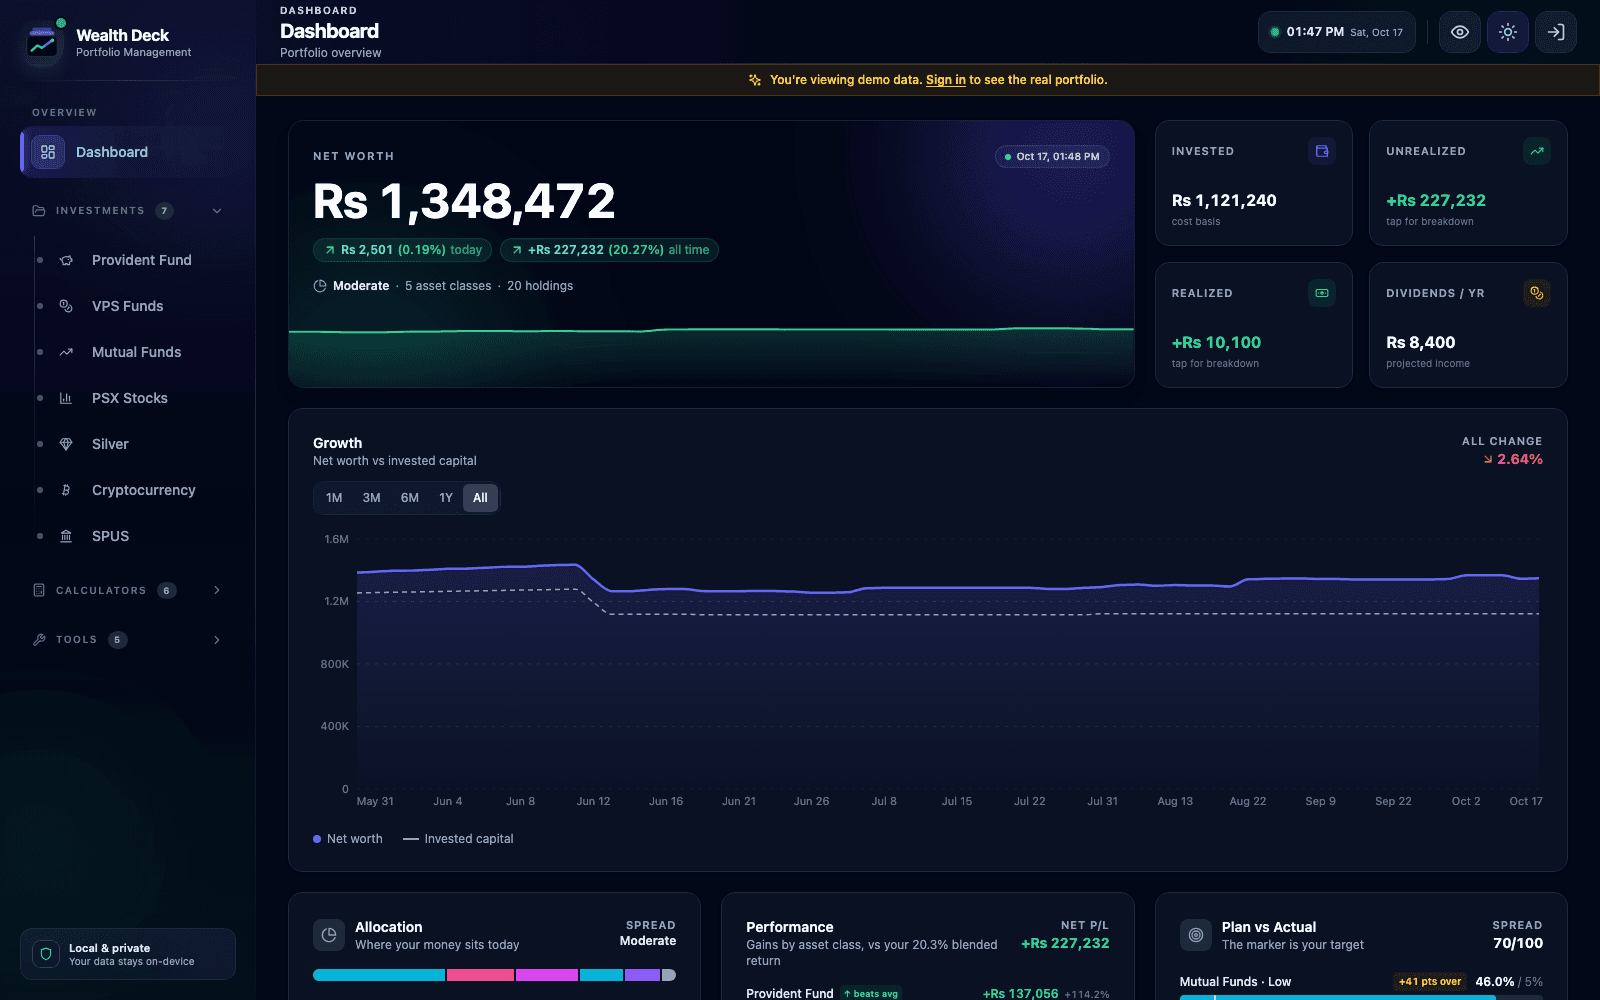Click the Rs 2,501 today change pill
Image resolution: width=1600 pixels, height=1000 pixels.
click(402, 250)
